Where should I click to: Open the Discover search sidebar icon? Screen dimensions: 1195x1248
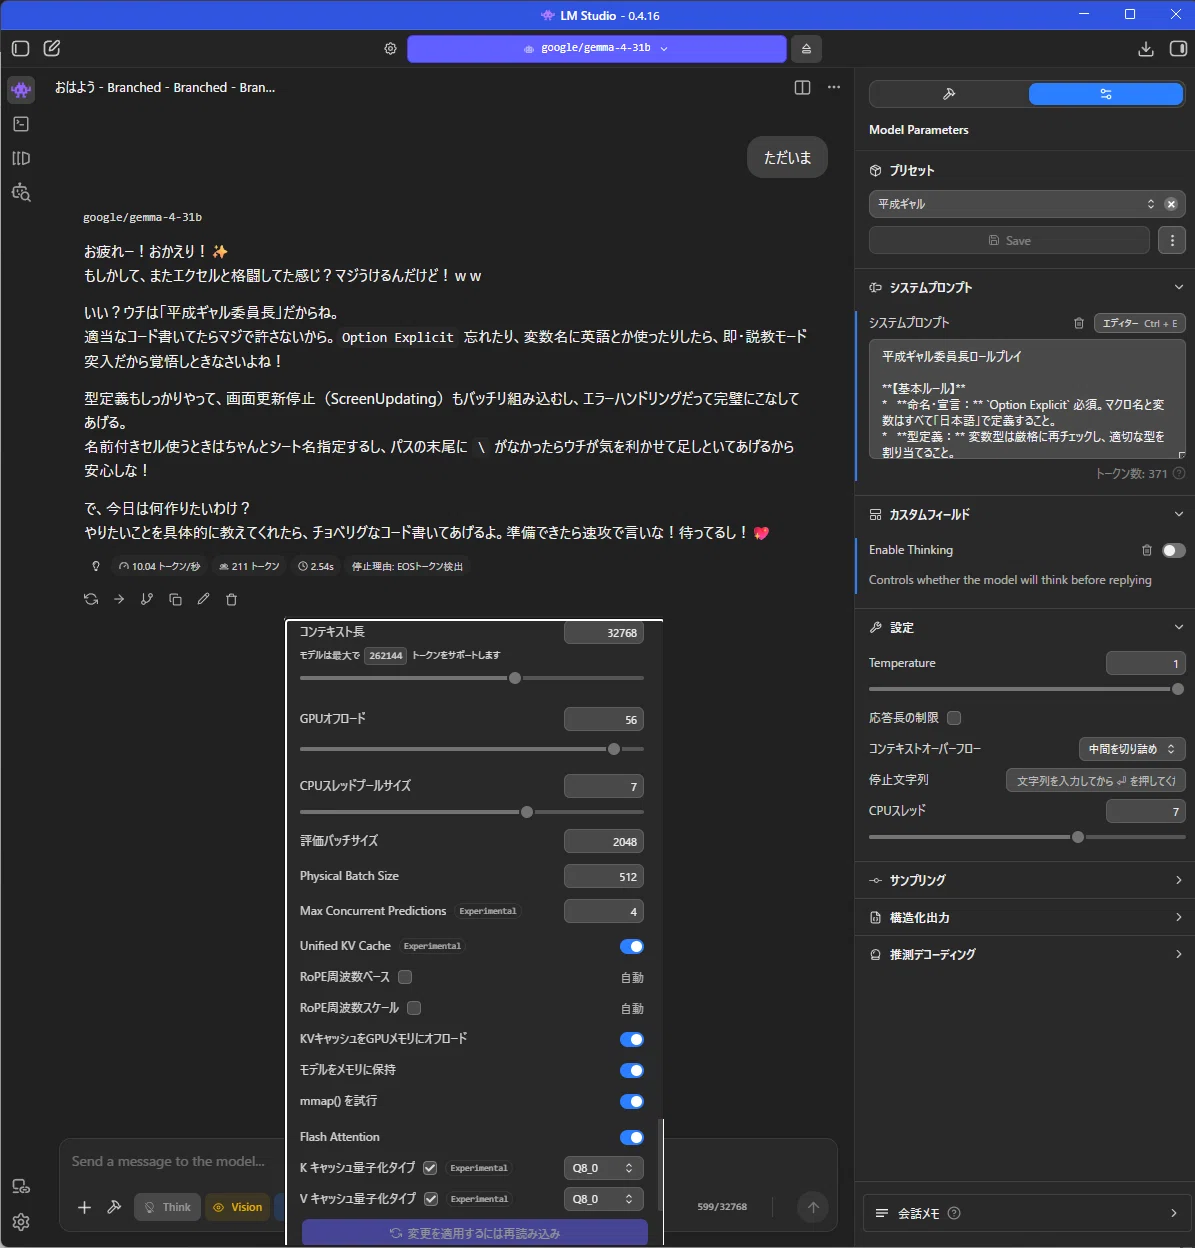click(x=21, y=192)
